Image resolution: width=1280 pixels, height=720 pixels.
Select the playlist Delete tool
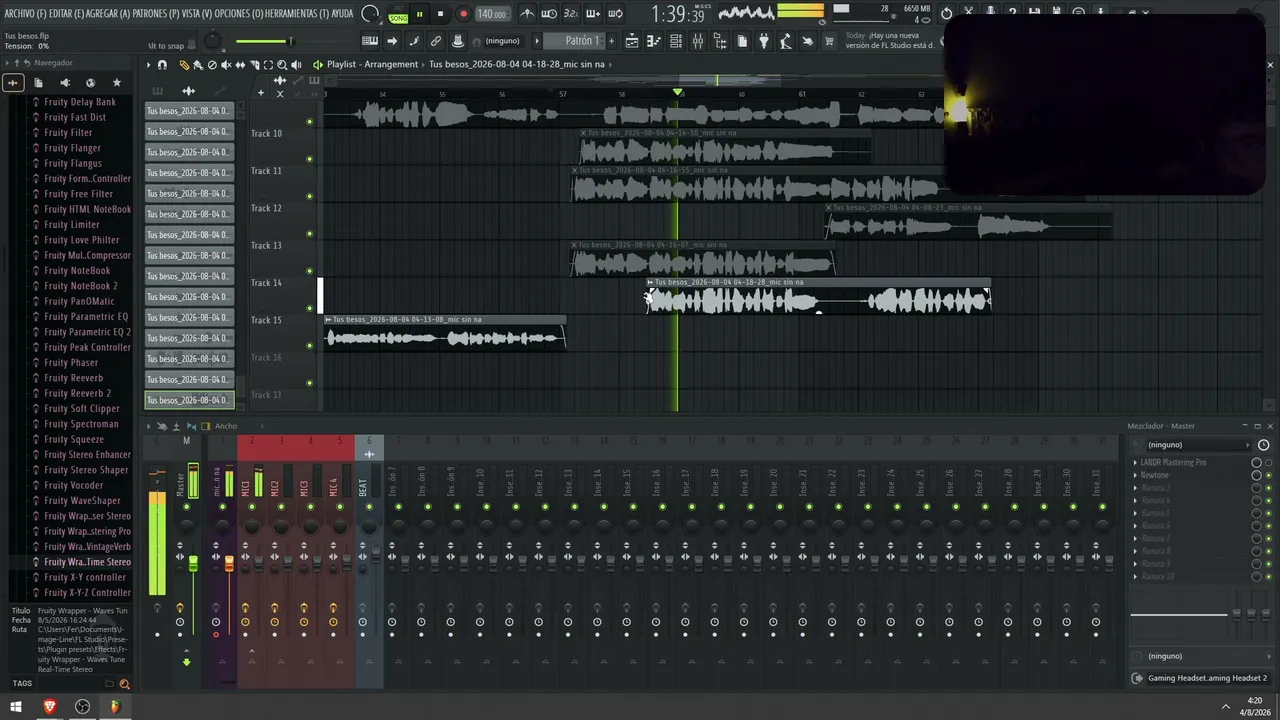pyautogui.click(x=212, y=65)
